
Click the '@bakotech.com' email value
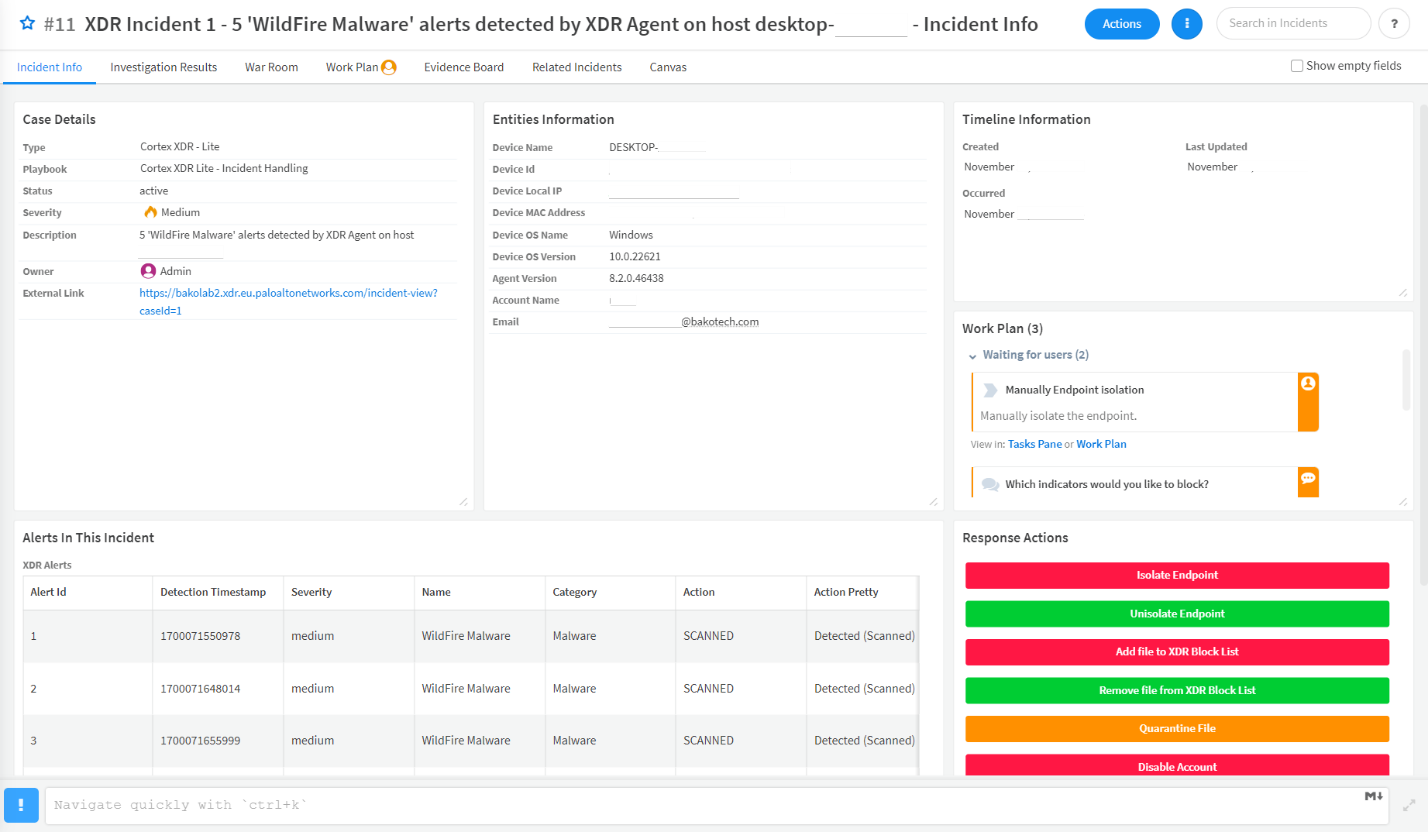pos(720,322)
